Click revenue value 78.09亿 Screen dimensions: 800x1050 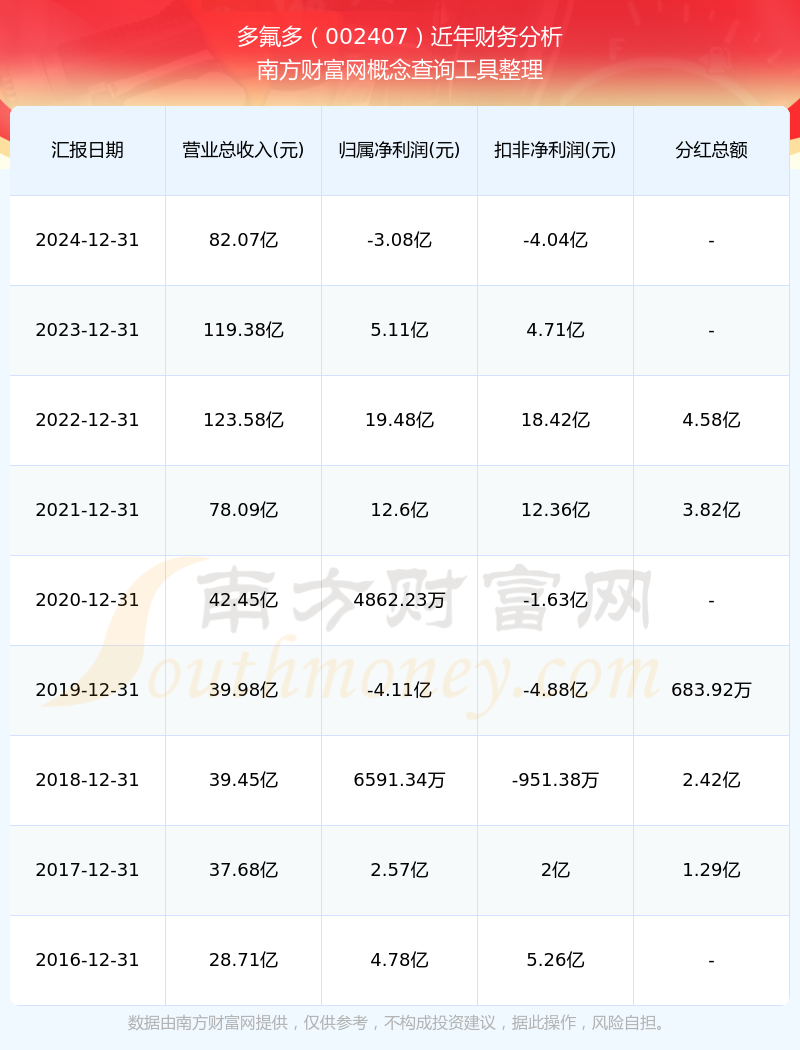(244, 510)
